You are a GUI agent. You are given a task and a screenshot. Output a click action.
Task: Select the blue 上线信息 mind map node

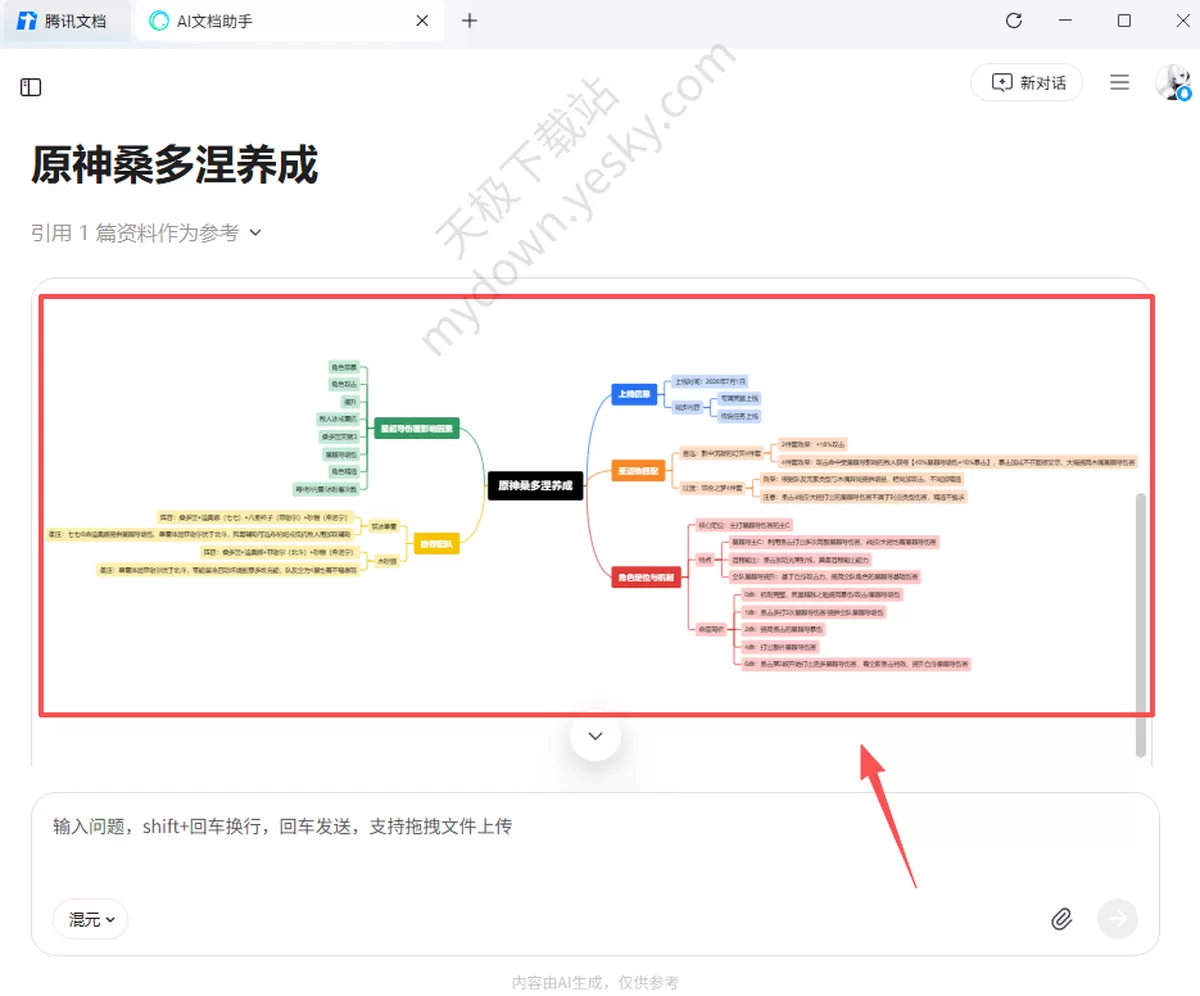(634, 394)
